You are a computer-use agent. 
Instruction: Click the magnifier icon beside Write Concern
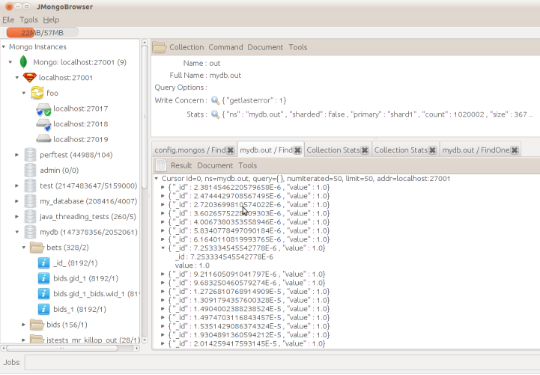tap(215, 100)
